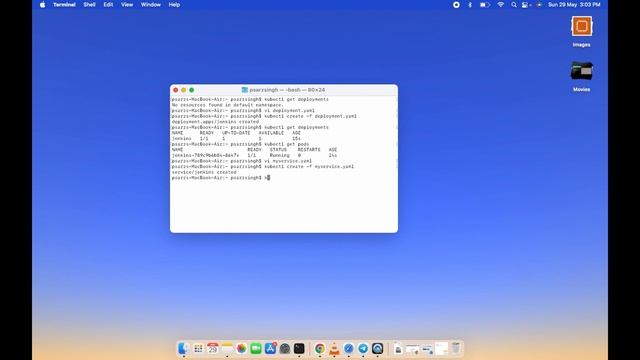Click the white minimized window thumbnail beside the Trash

441,349
